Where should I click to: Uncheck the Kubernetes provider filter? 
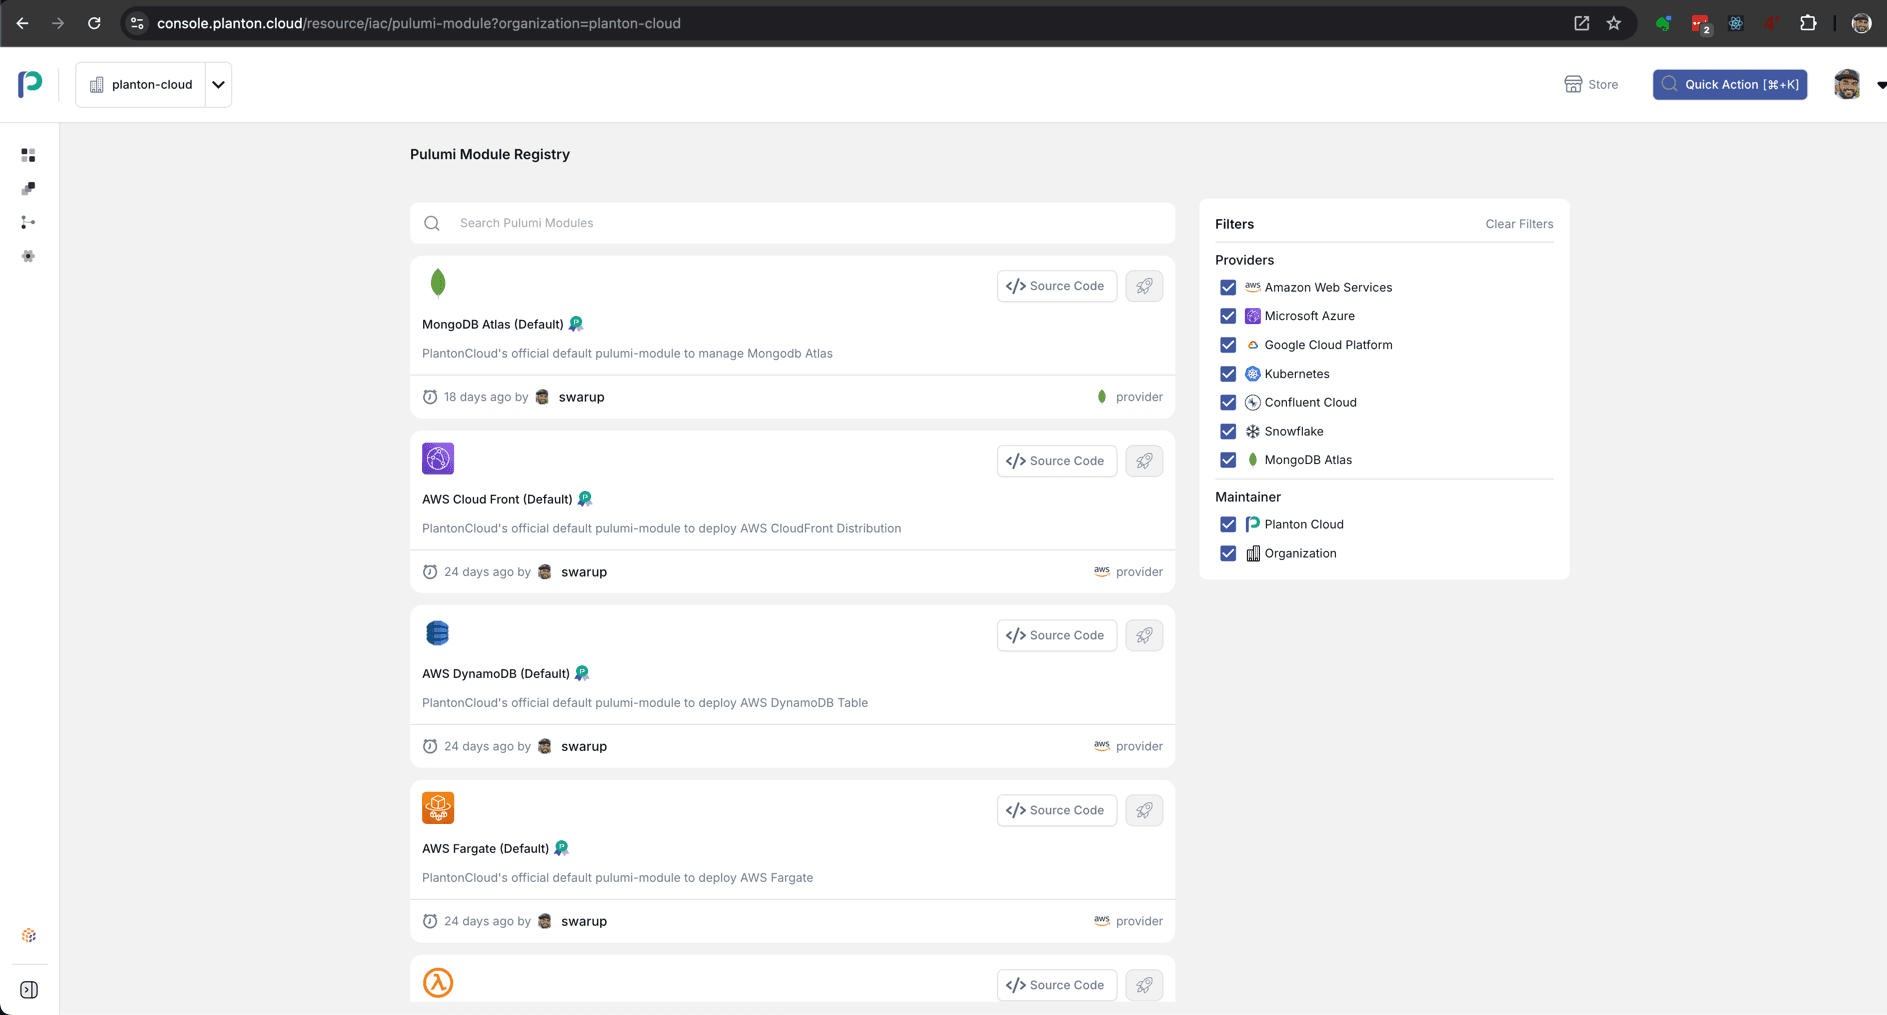(1228, 374)
